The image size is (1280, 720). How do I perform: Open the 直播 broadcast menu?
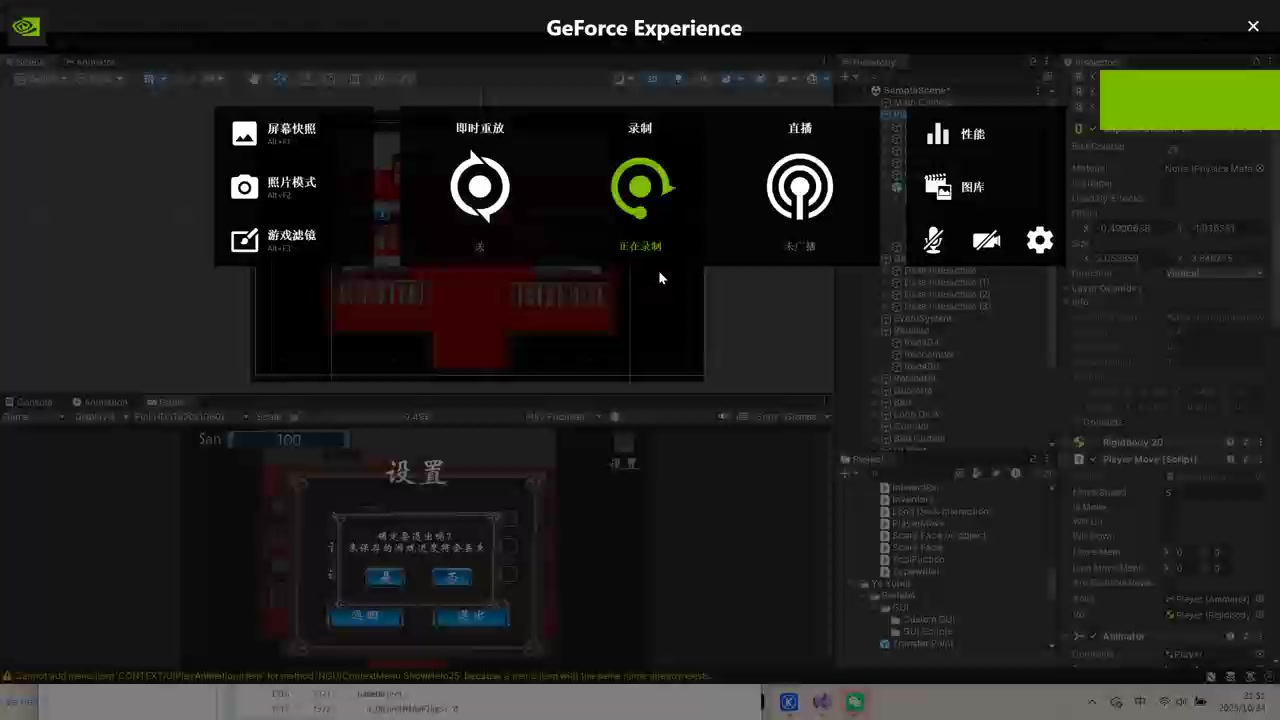[x=799, y=186]
